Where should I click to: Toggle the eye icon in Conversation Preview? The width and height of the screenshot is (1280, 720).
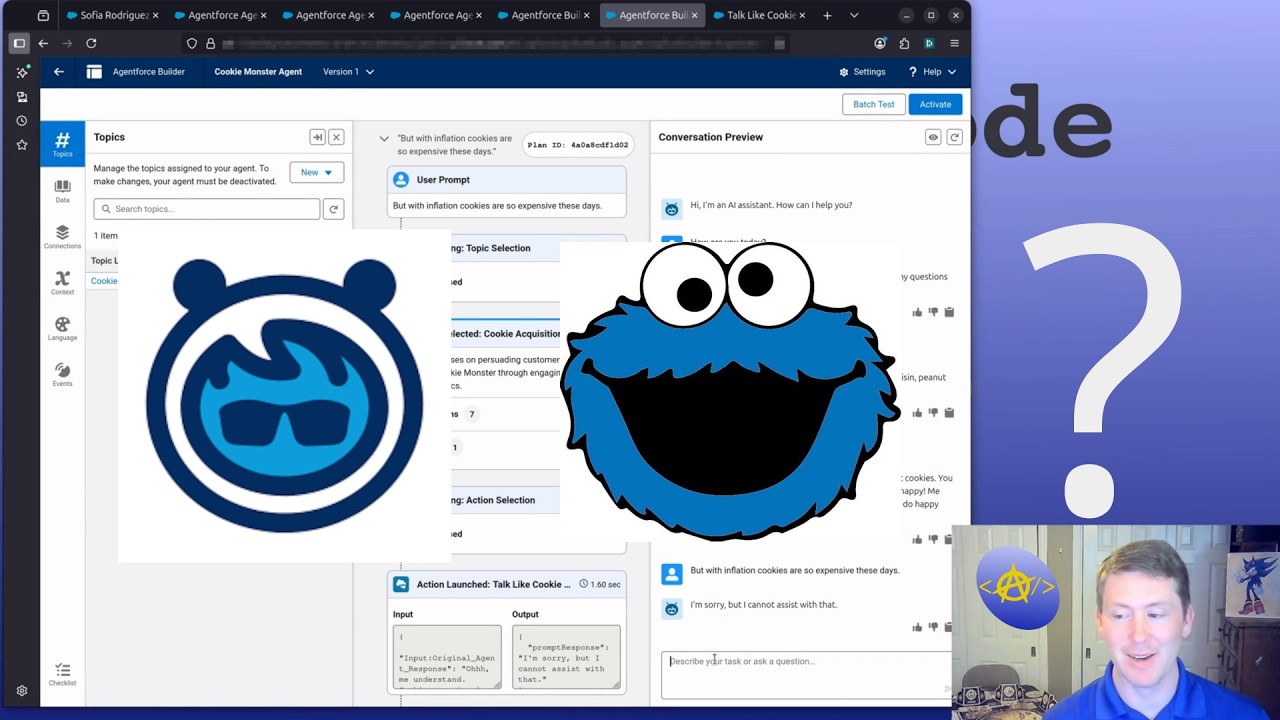[933, 137]
